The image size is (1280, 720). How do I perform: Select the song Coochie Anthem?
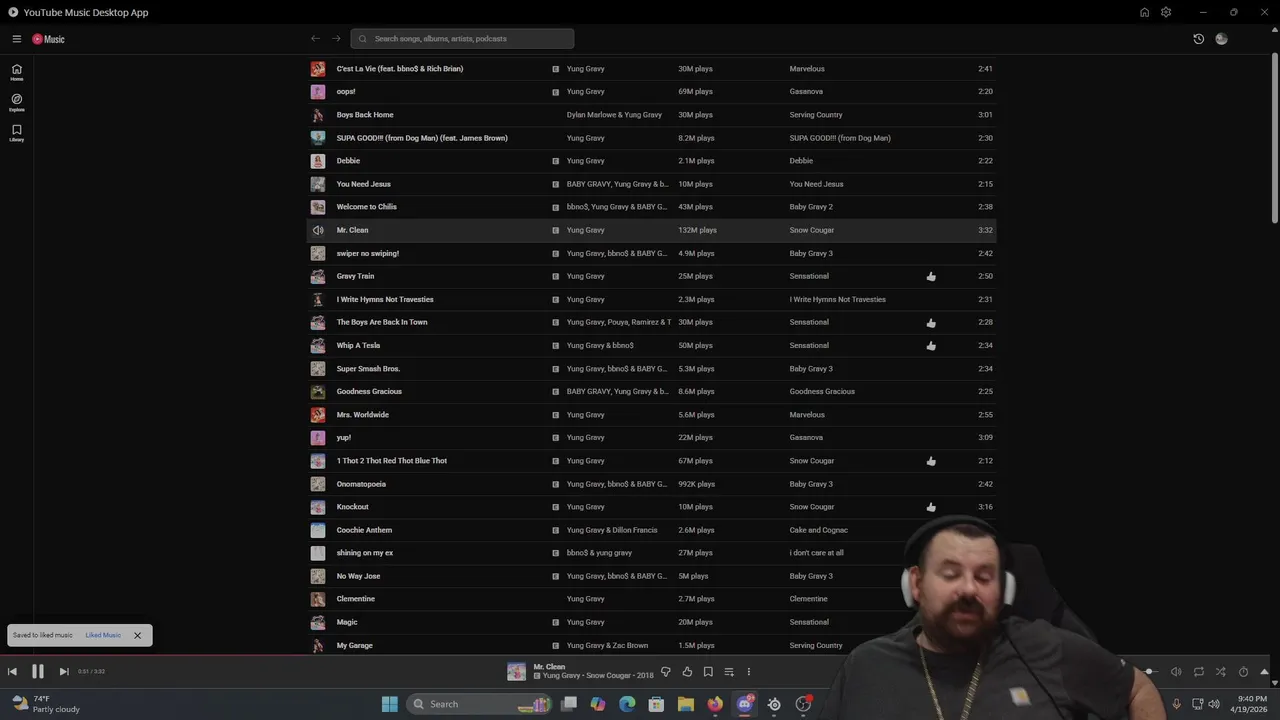pos(364,530)
